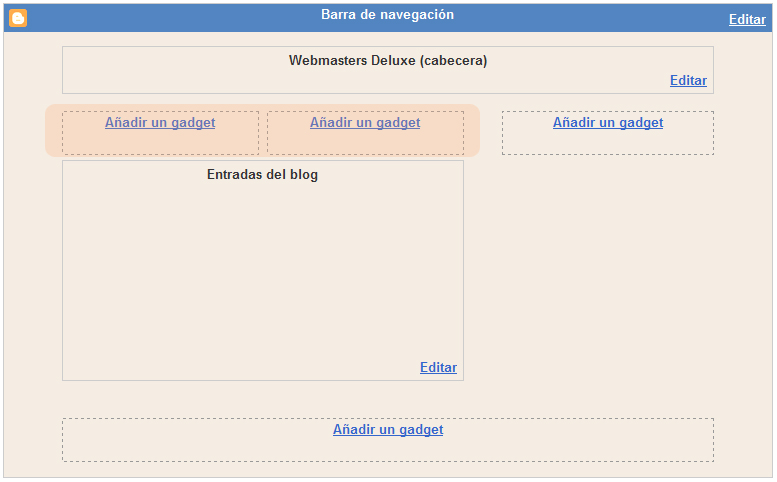Screen dimensions: 777x482
Task: Add a gadget in the right sidebar
Action: [608, 122]
